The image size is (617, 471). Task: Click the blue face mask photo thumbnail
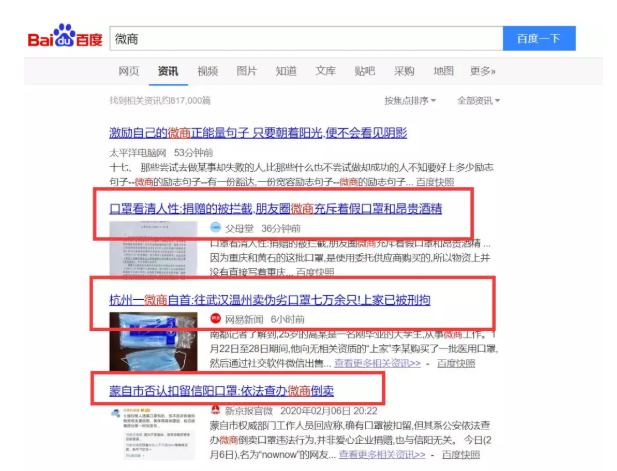pos(153,342)
